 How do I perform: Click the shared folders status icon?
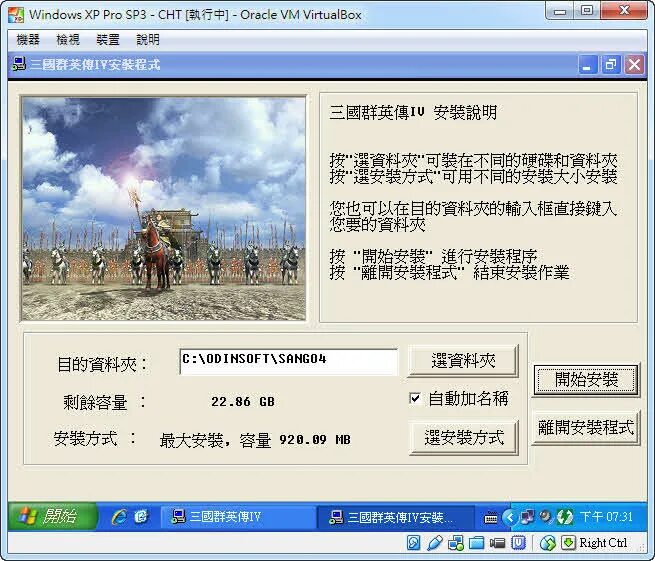click(x=476, y=543)
